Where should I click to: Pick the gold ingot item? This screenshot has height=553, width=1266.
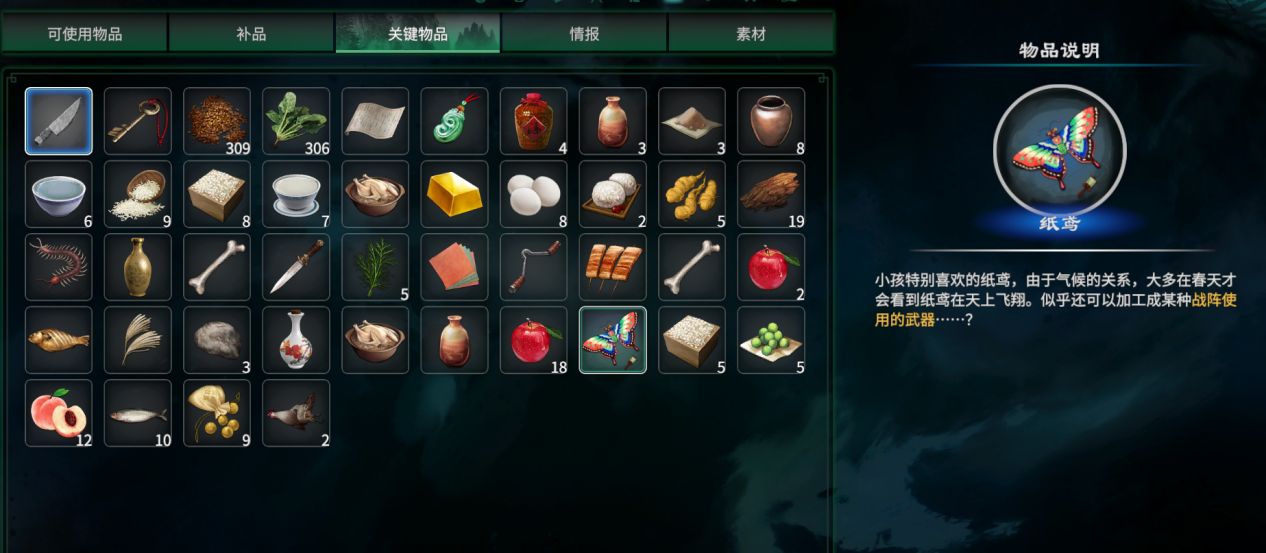454,194
